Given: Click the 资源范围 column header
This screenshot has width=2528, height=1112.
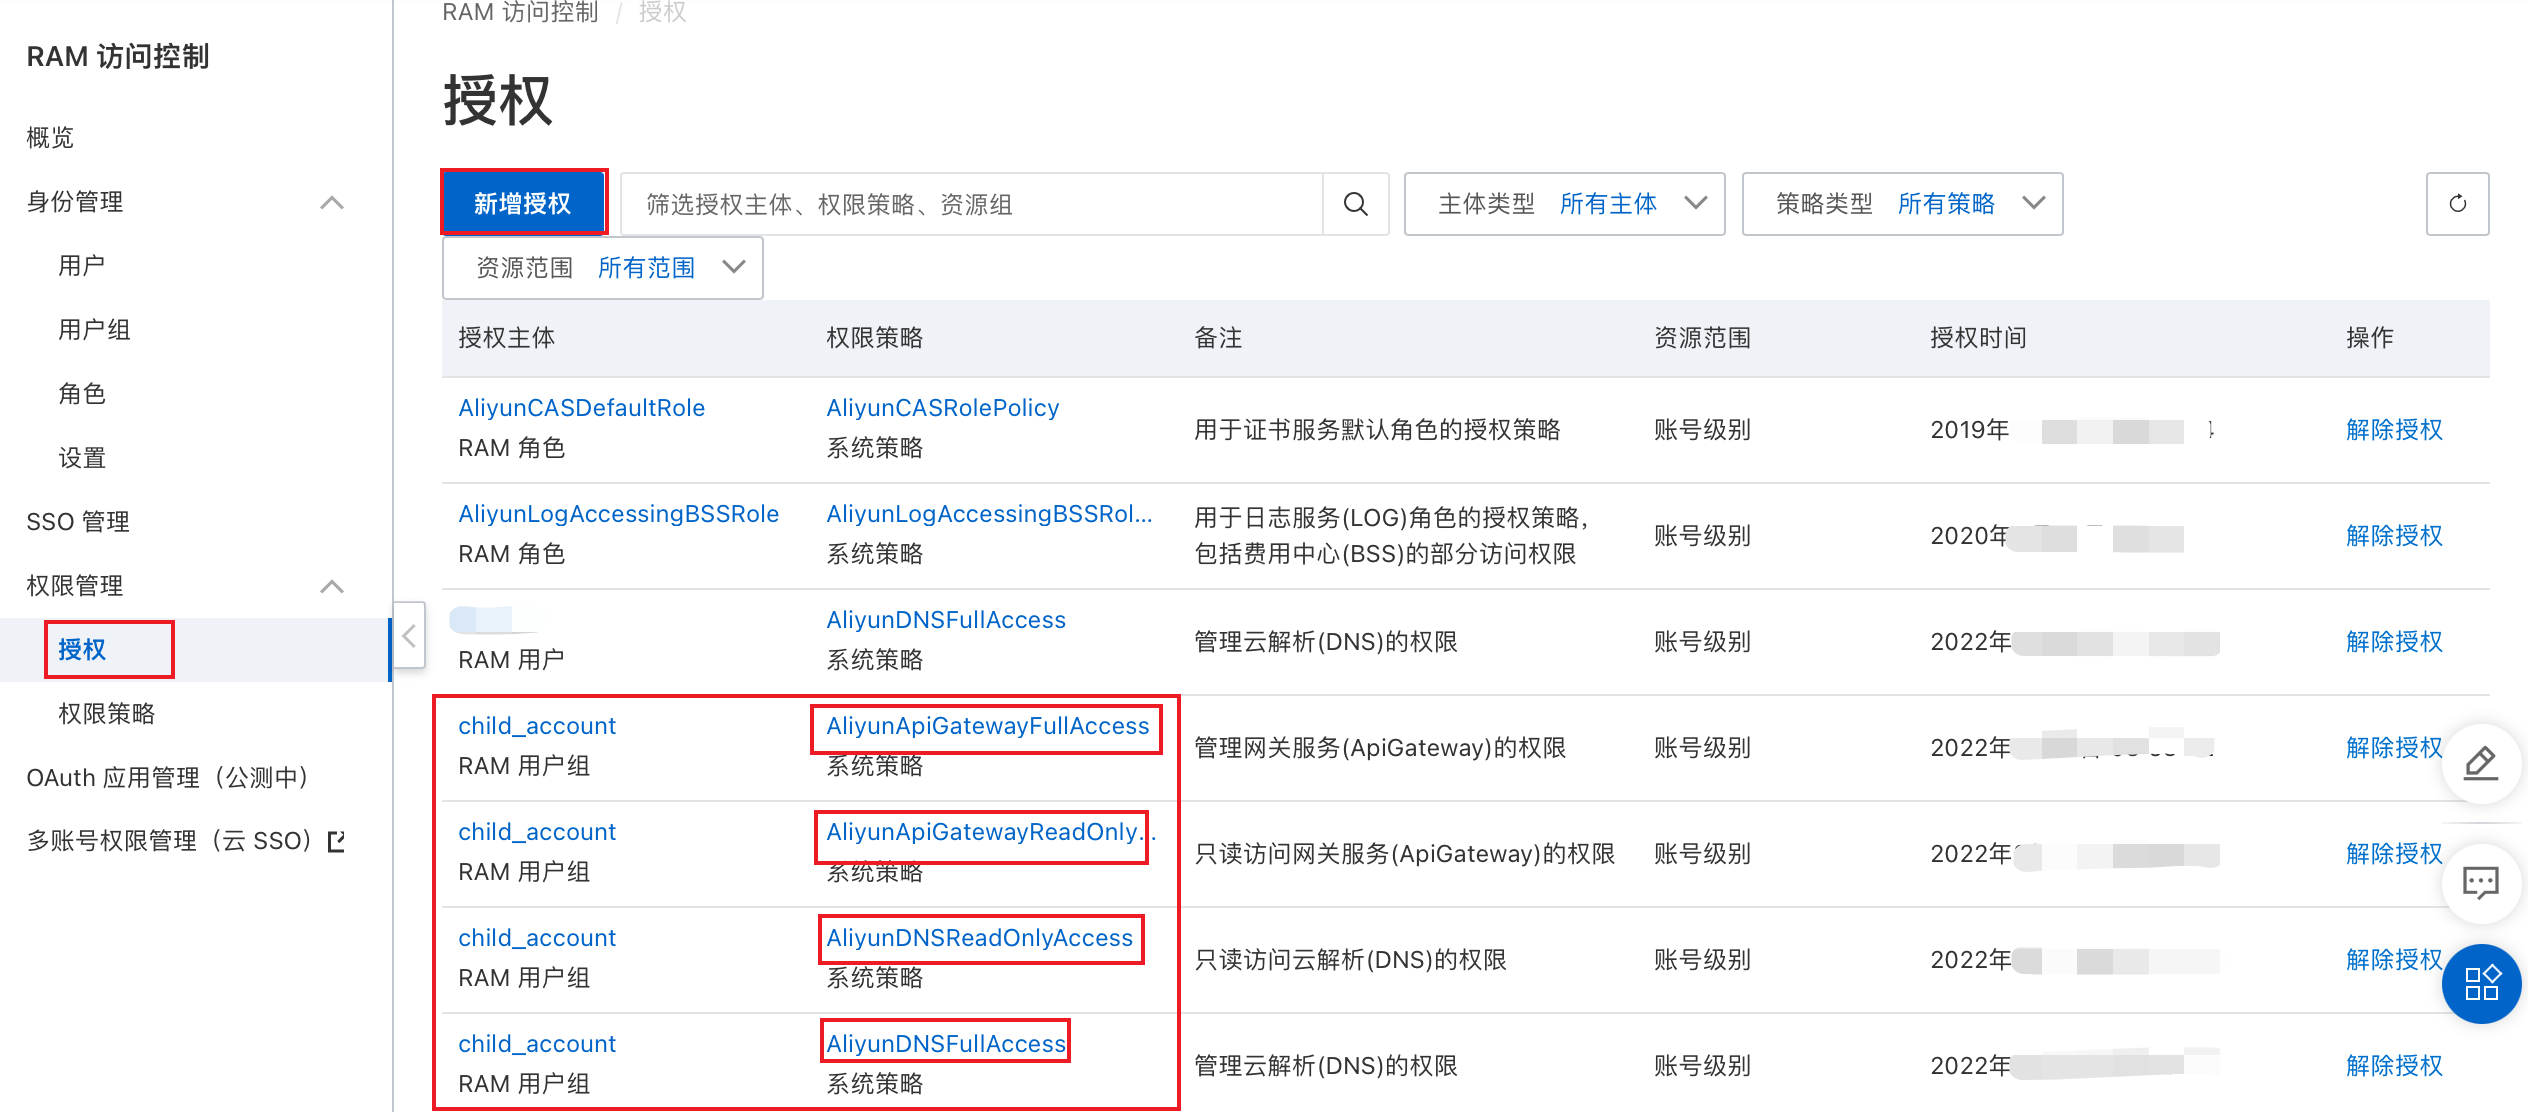Looking at the screenshot, I should click(1702, 338).
